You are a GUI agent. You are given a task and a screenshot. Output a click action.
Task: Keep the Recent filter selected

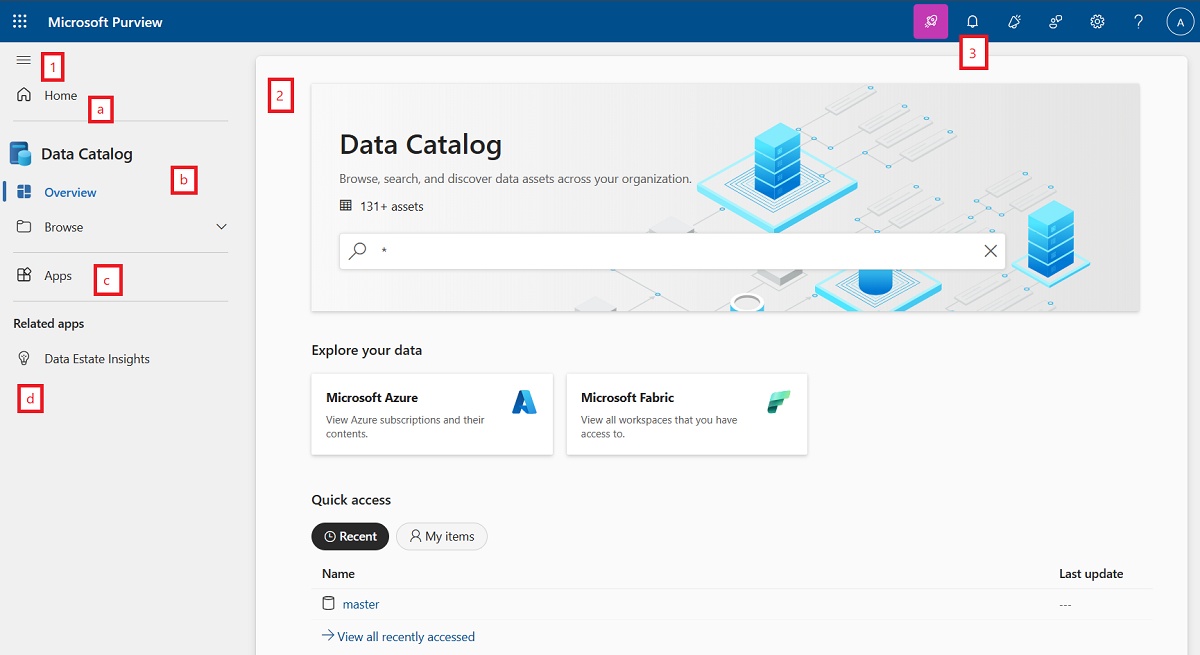pyautogui.click(x=350, y=536)
